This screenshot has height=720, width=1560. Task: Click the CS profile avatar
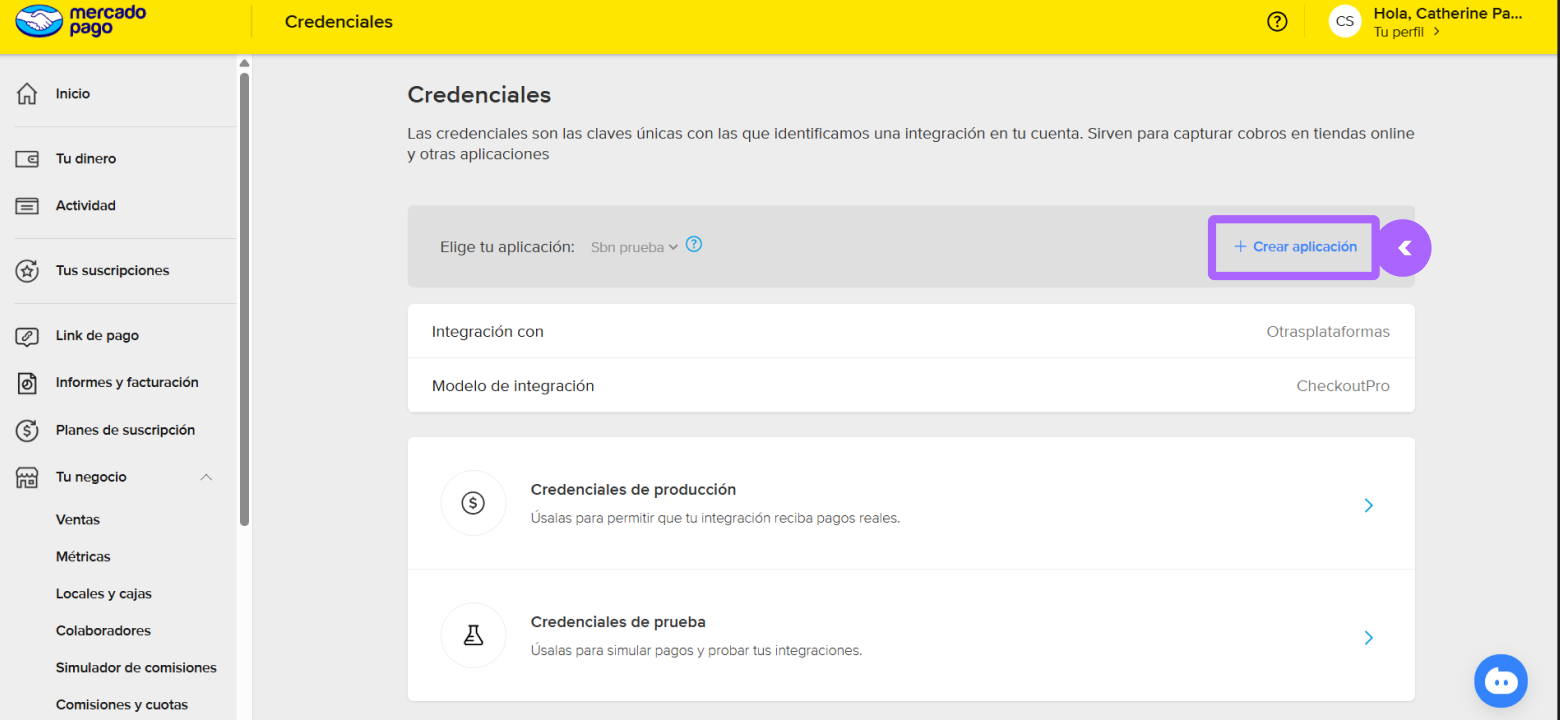point(1345,21)
